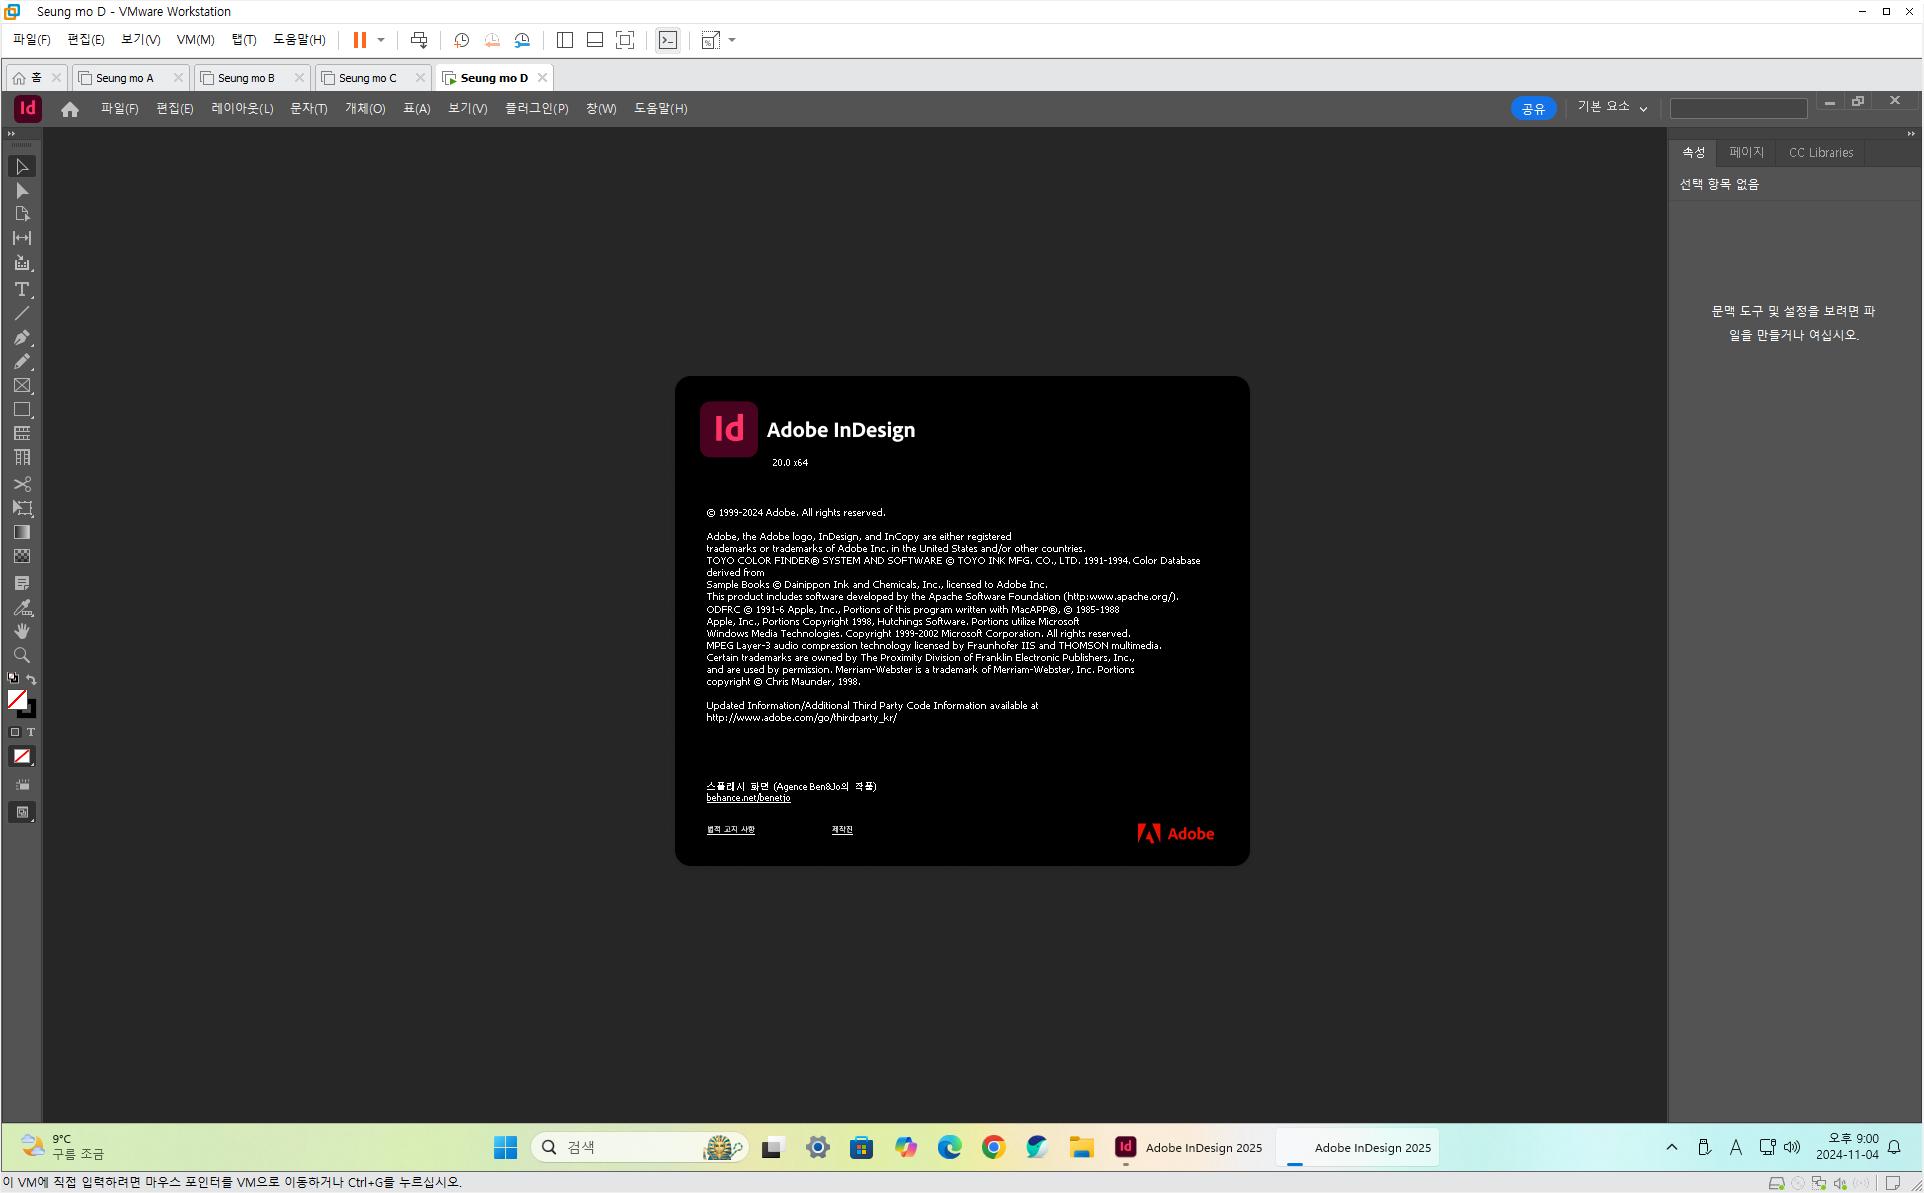Switch to the 페이지 panel tab

pyautogui.click(x=1746, y=153)
